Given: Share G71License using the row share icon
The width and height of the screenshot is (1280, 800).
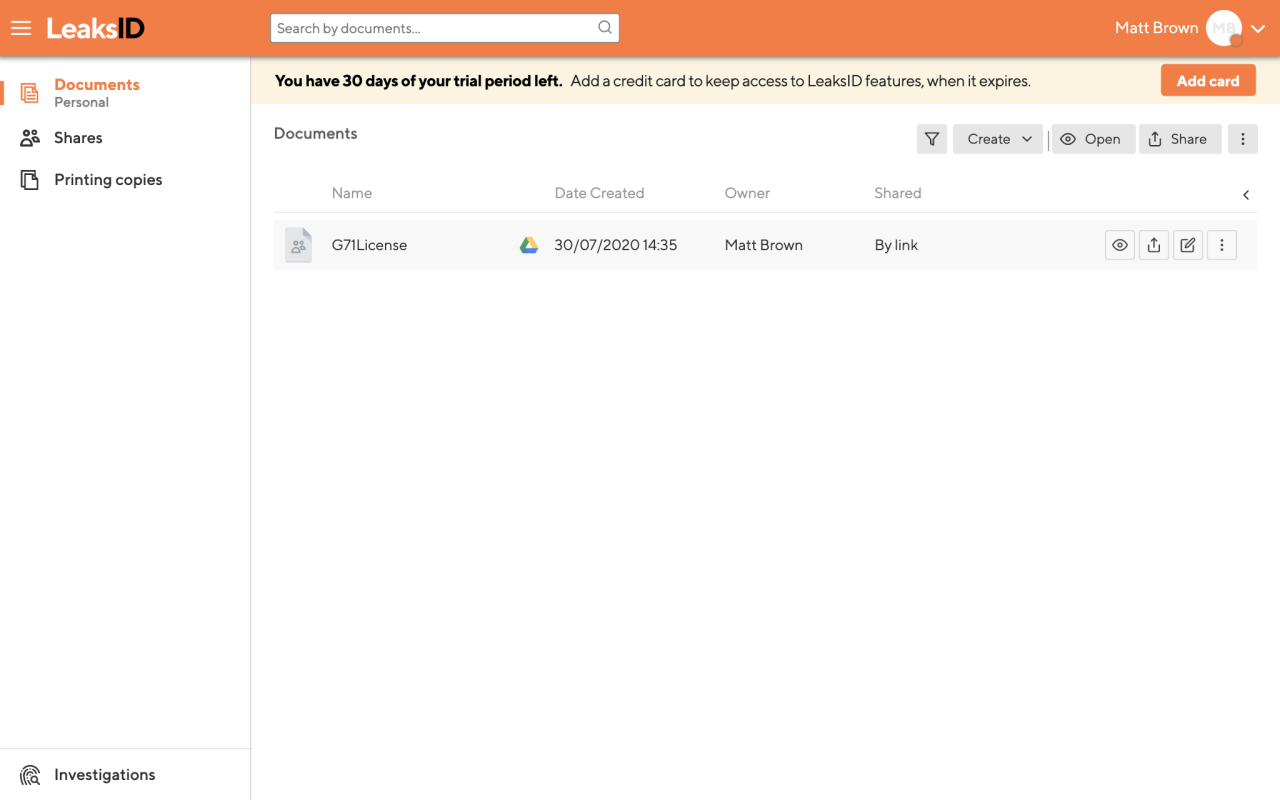Looking at the screenshot, I should pyautogui.click(x=1154, y=245).
